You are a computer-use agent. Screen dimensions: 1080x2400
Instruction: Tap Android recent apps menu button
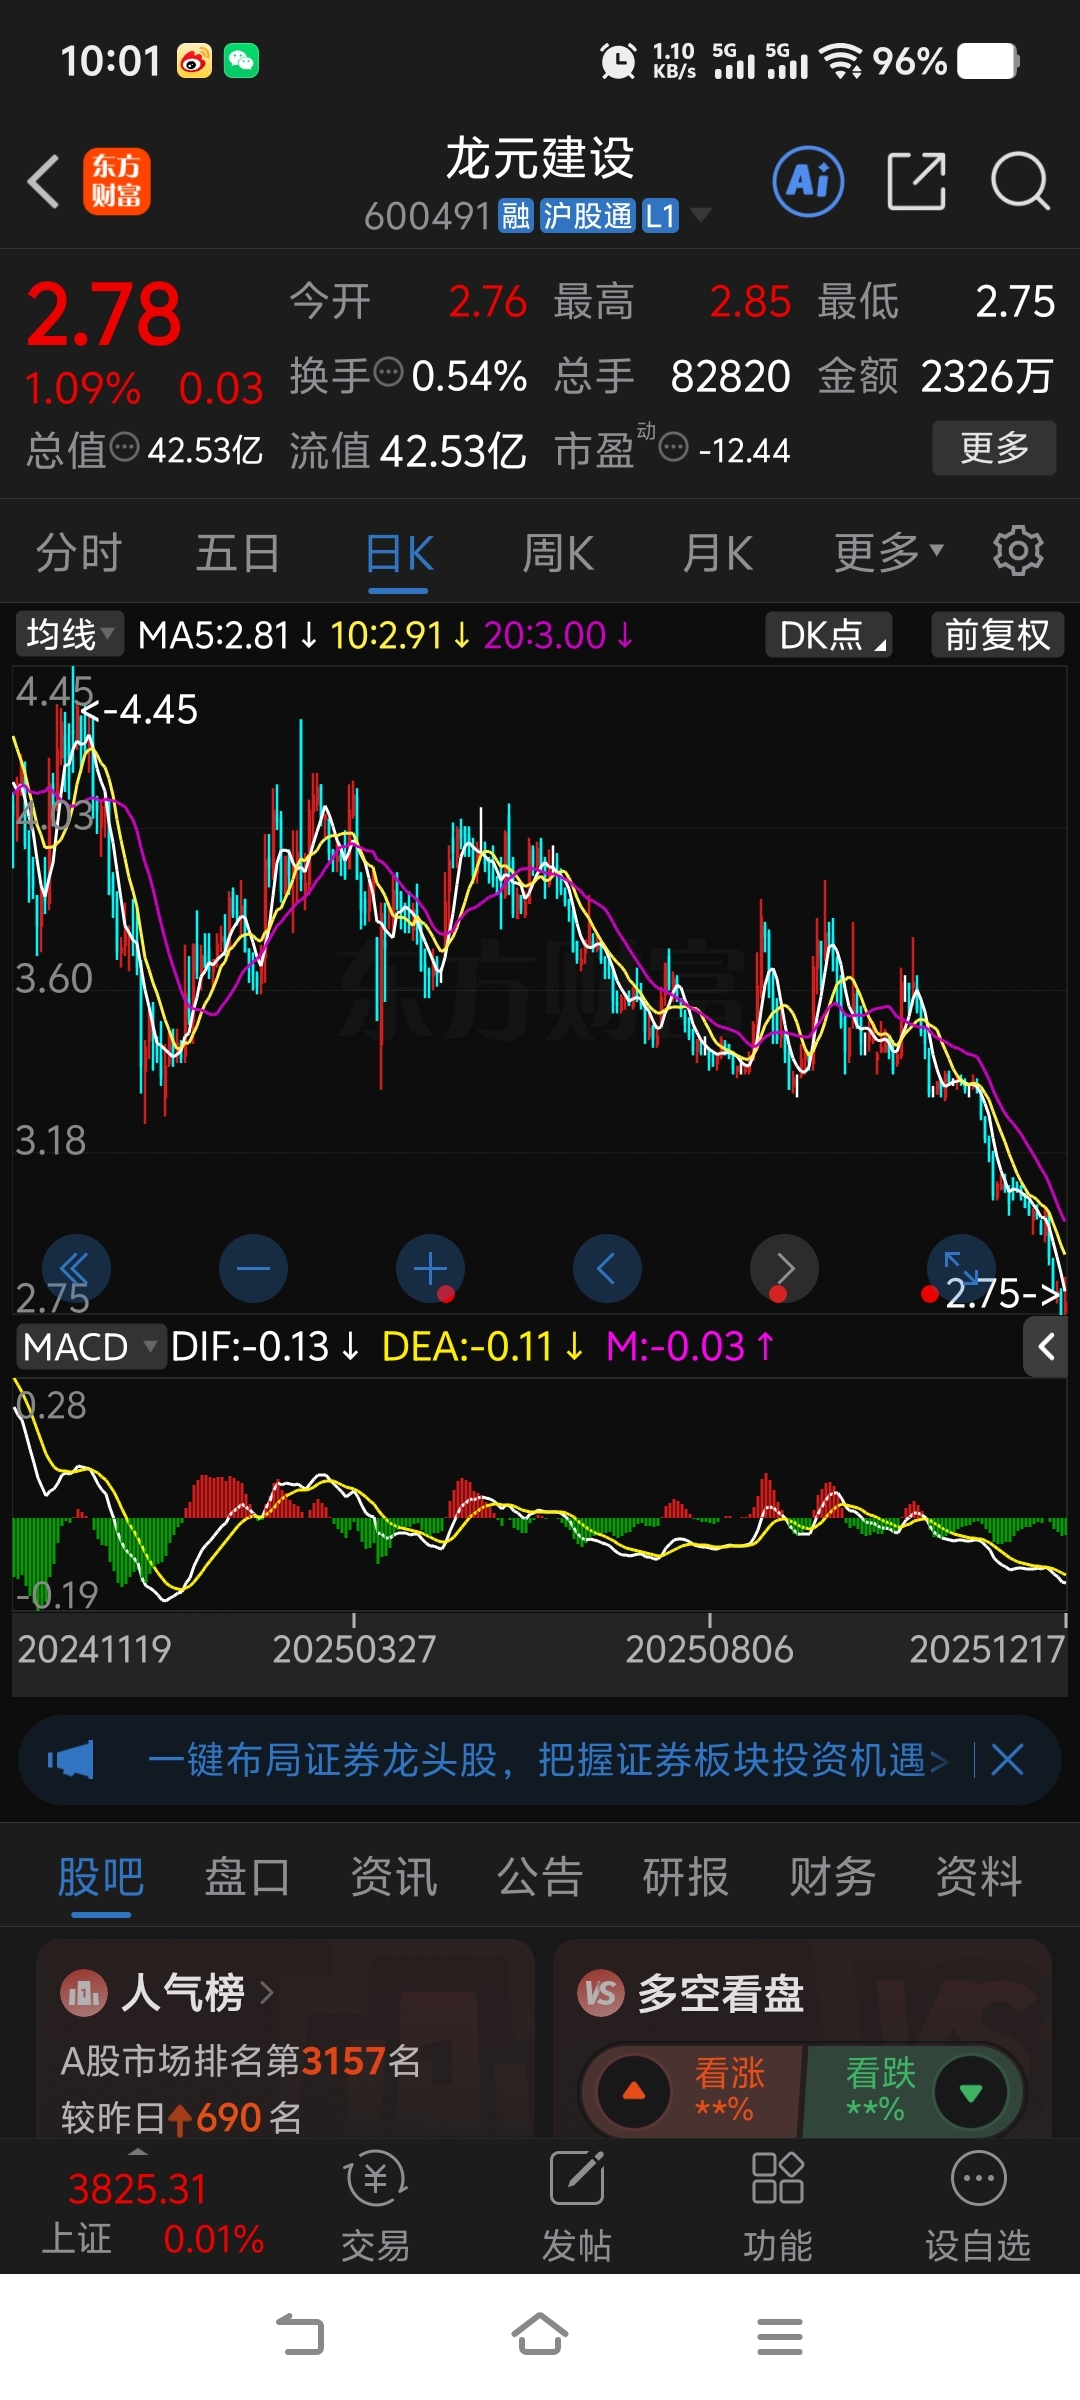(x=780, y=2336)
